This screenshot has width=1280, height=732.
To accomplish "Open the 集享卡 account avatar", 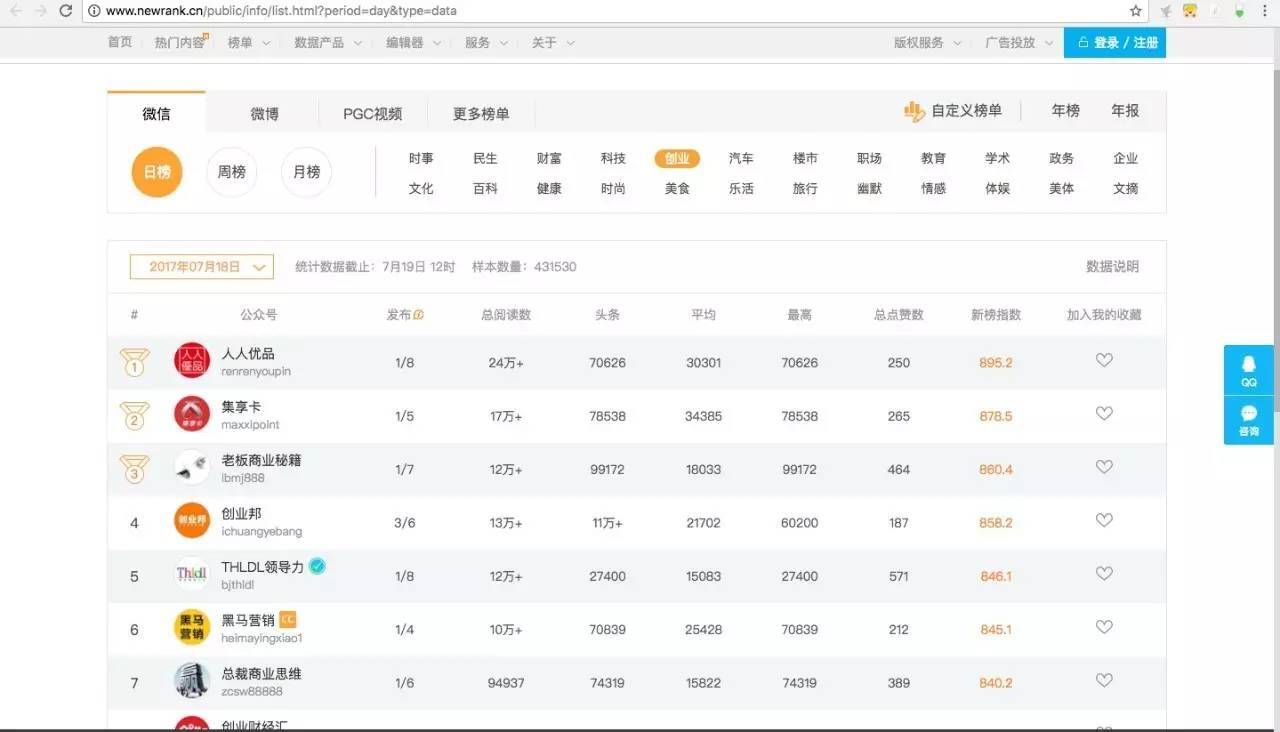I will 192,414.
